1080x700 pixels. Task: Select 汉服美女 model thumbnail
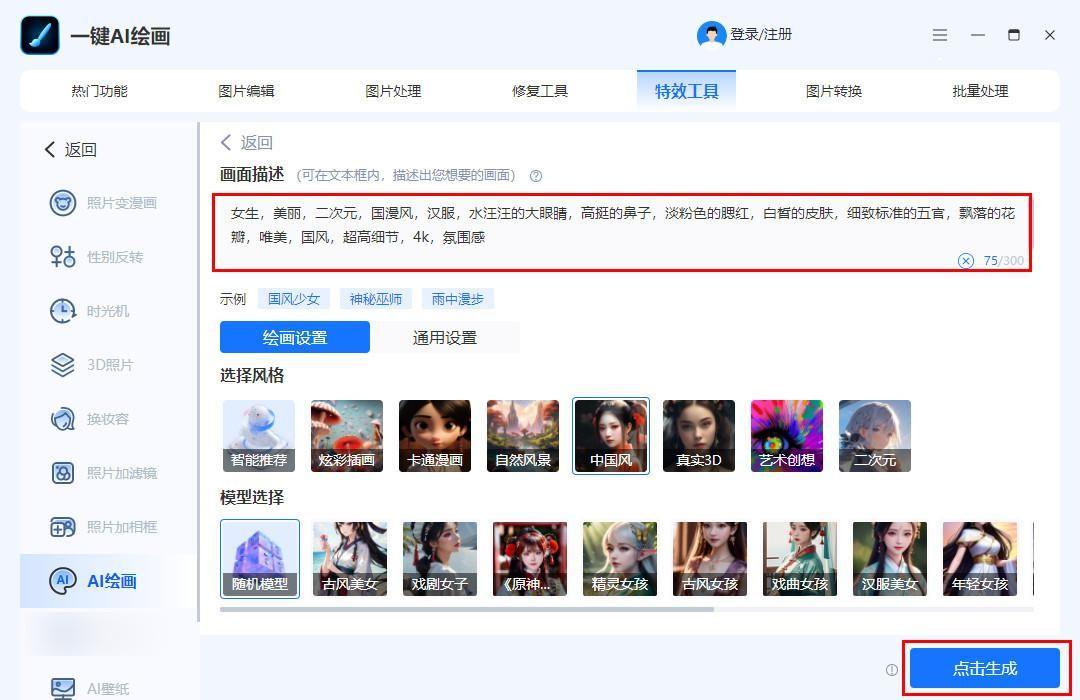pos(890,559)
